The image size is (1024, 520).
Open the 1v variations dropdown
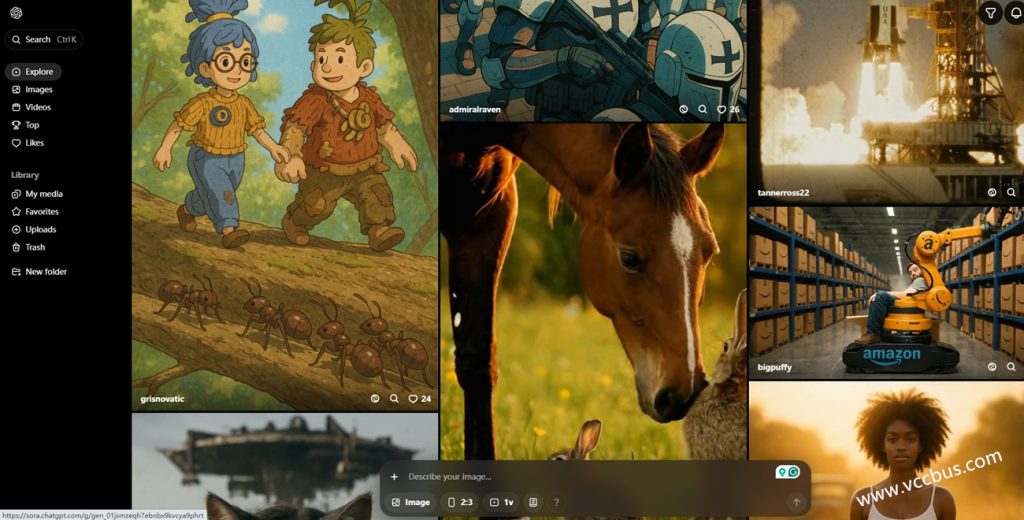click(x=501, y=502)
